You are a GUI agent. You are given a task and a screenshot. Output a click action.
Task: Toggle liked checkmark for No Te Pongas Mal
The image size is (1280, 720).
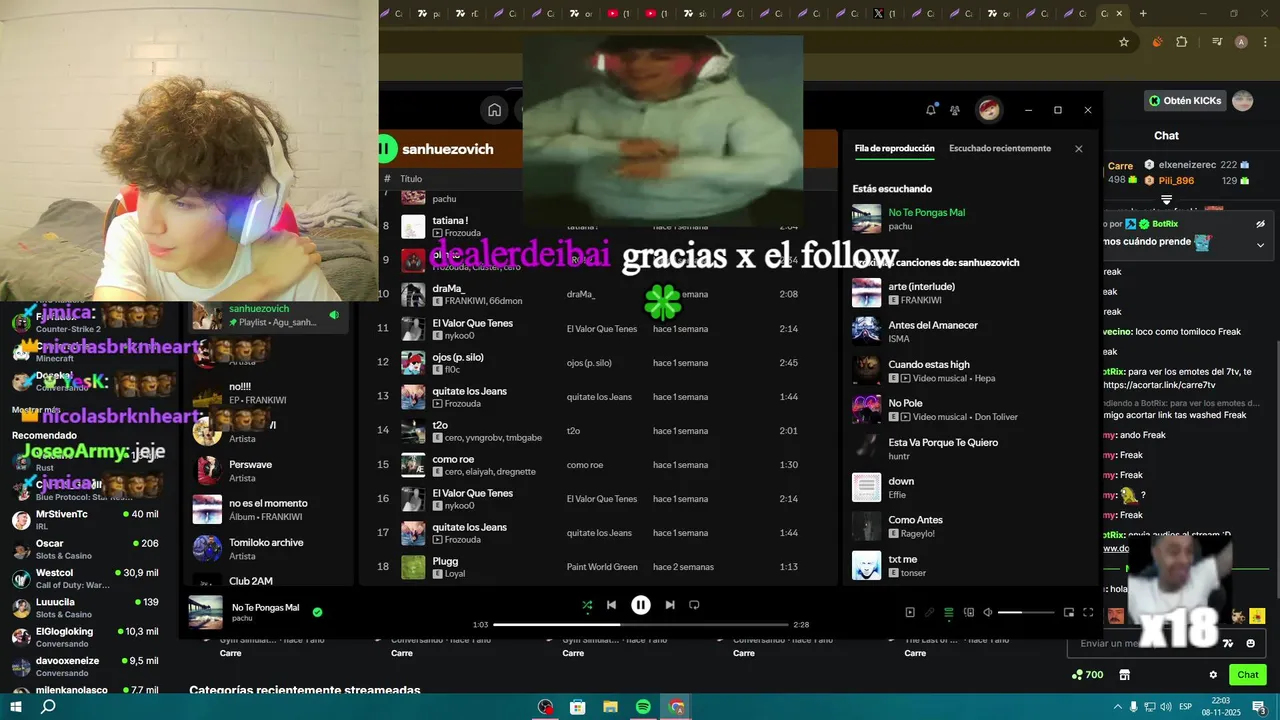[x=317, y=612]
